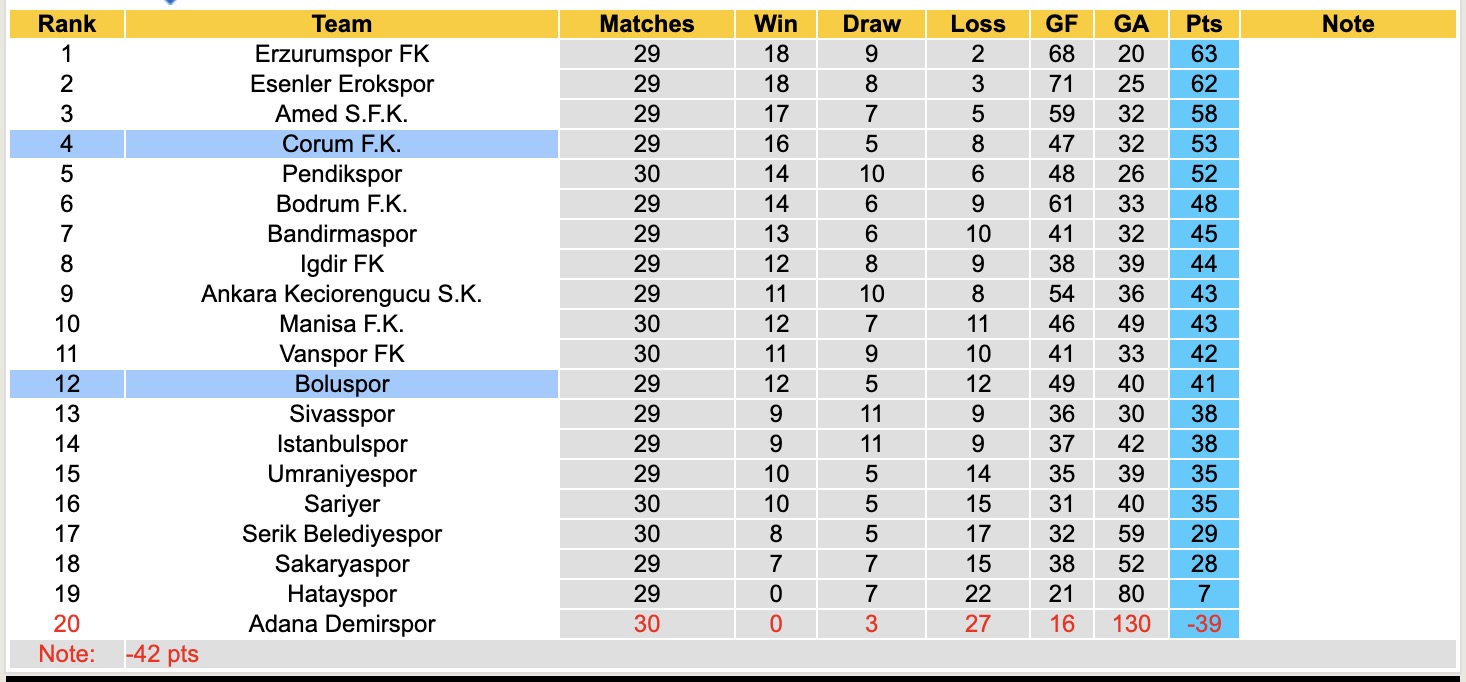1466x682 pixels.
Task: Open the Esenler Erokspor team link
Action: point(341,84)
